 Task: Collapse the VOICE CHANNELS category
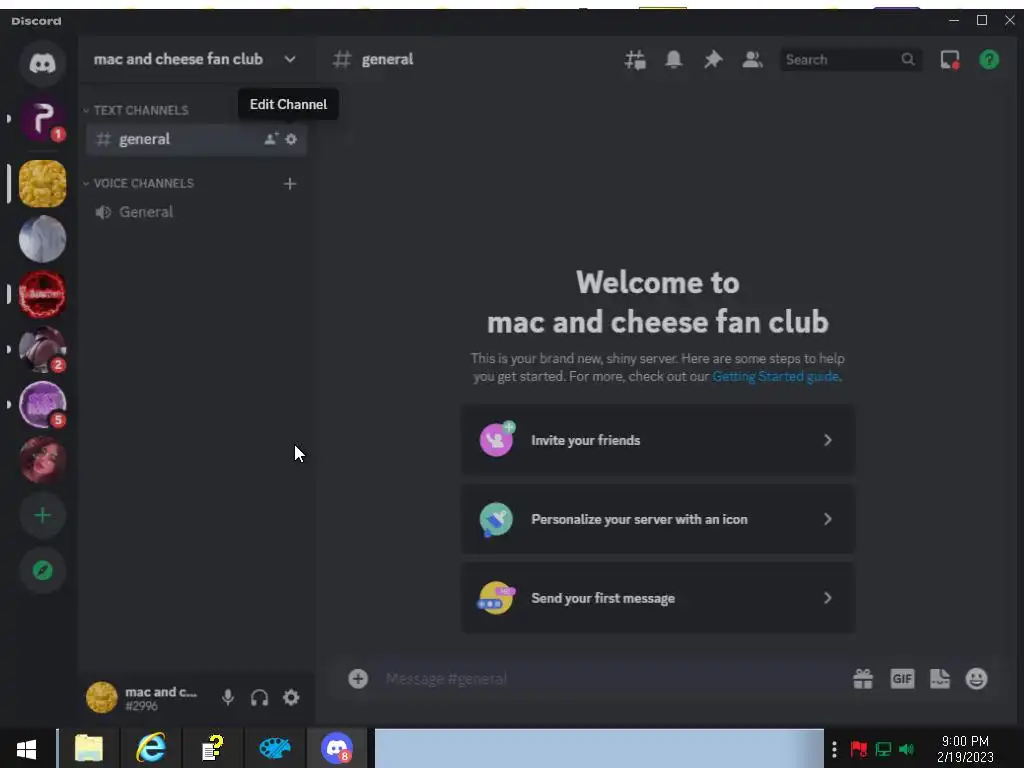click(138, 184)
